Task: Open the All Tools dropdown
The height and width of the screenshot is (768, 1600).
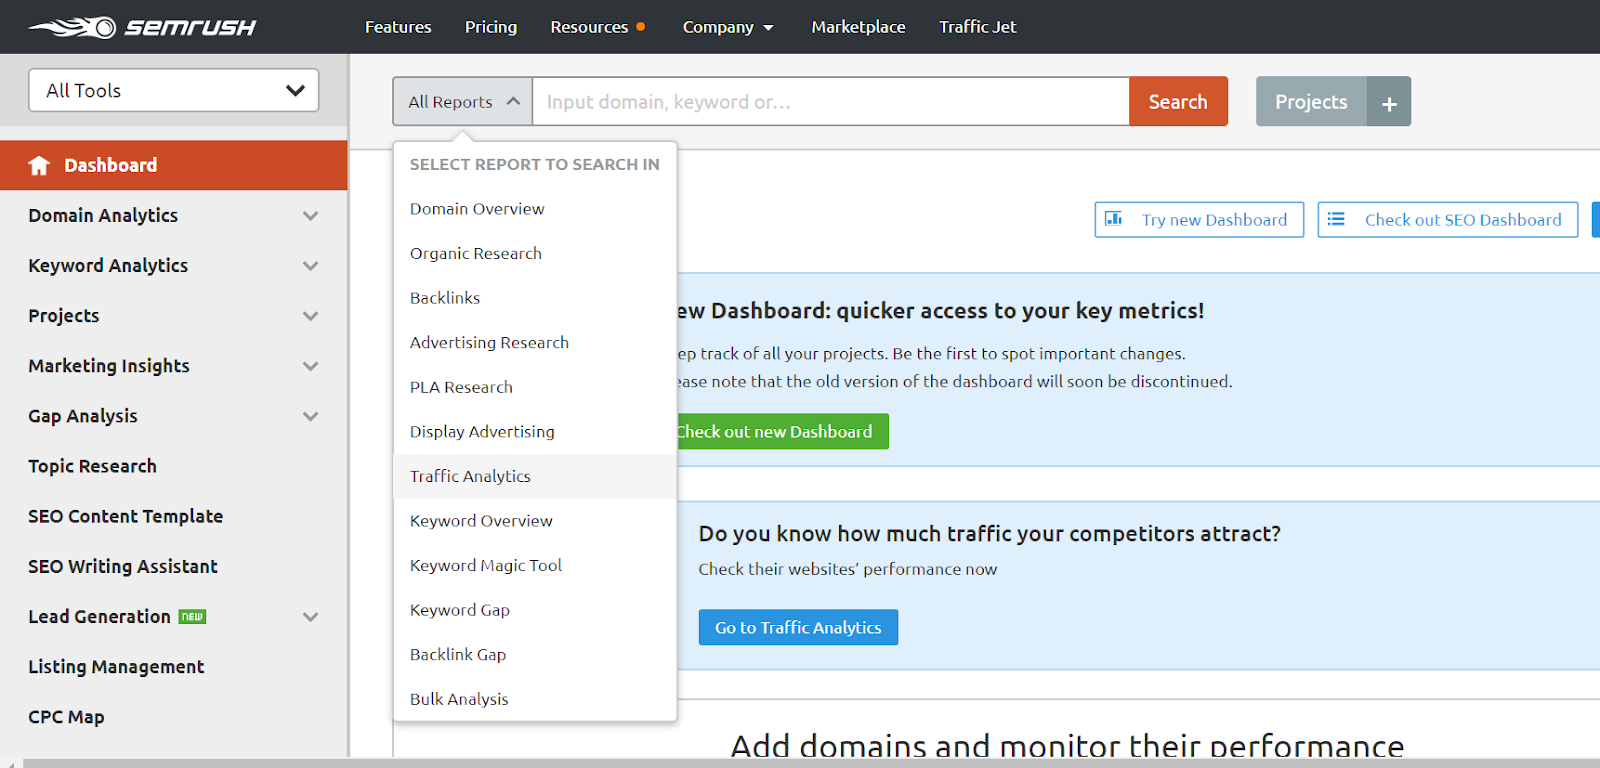Action: click(174, 90)
